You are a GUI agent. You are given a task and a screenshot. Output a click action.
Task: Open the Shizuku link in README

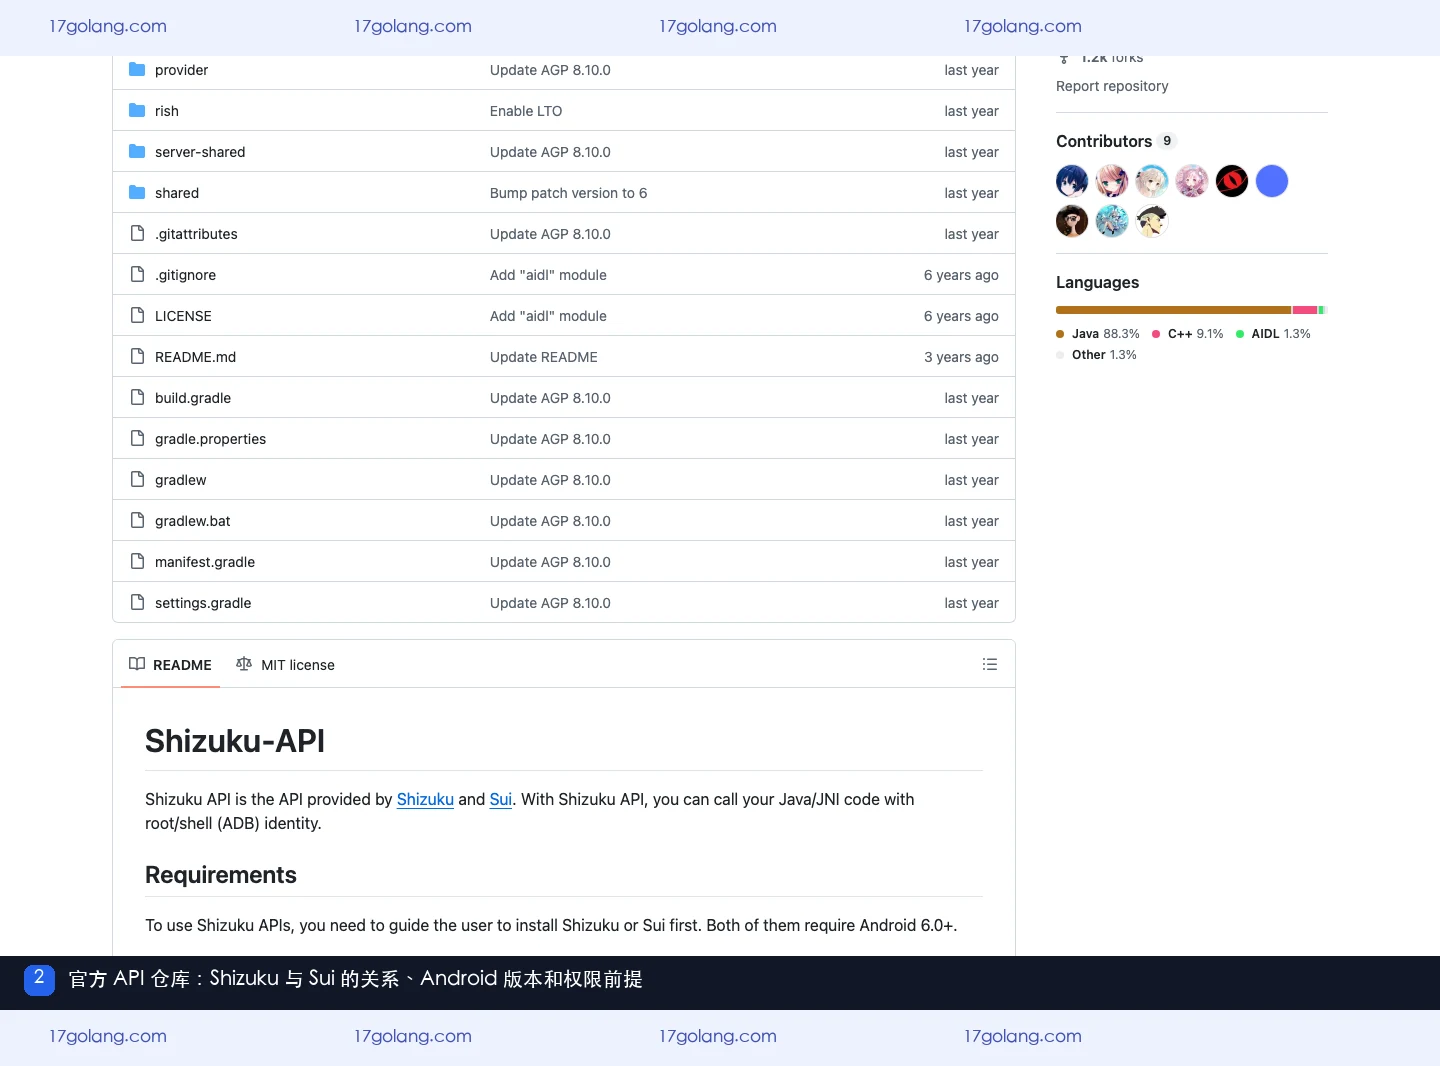click(x=425, y=800)
